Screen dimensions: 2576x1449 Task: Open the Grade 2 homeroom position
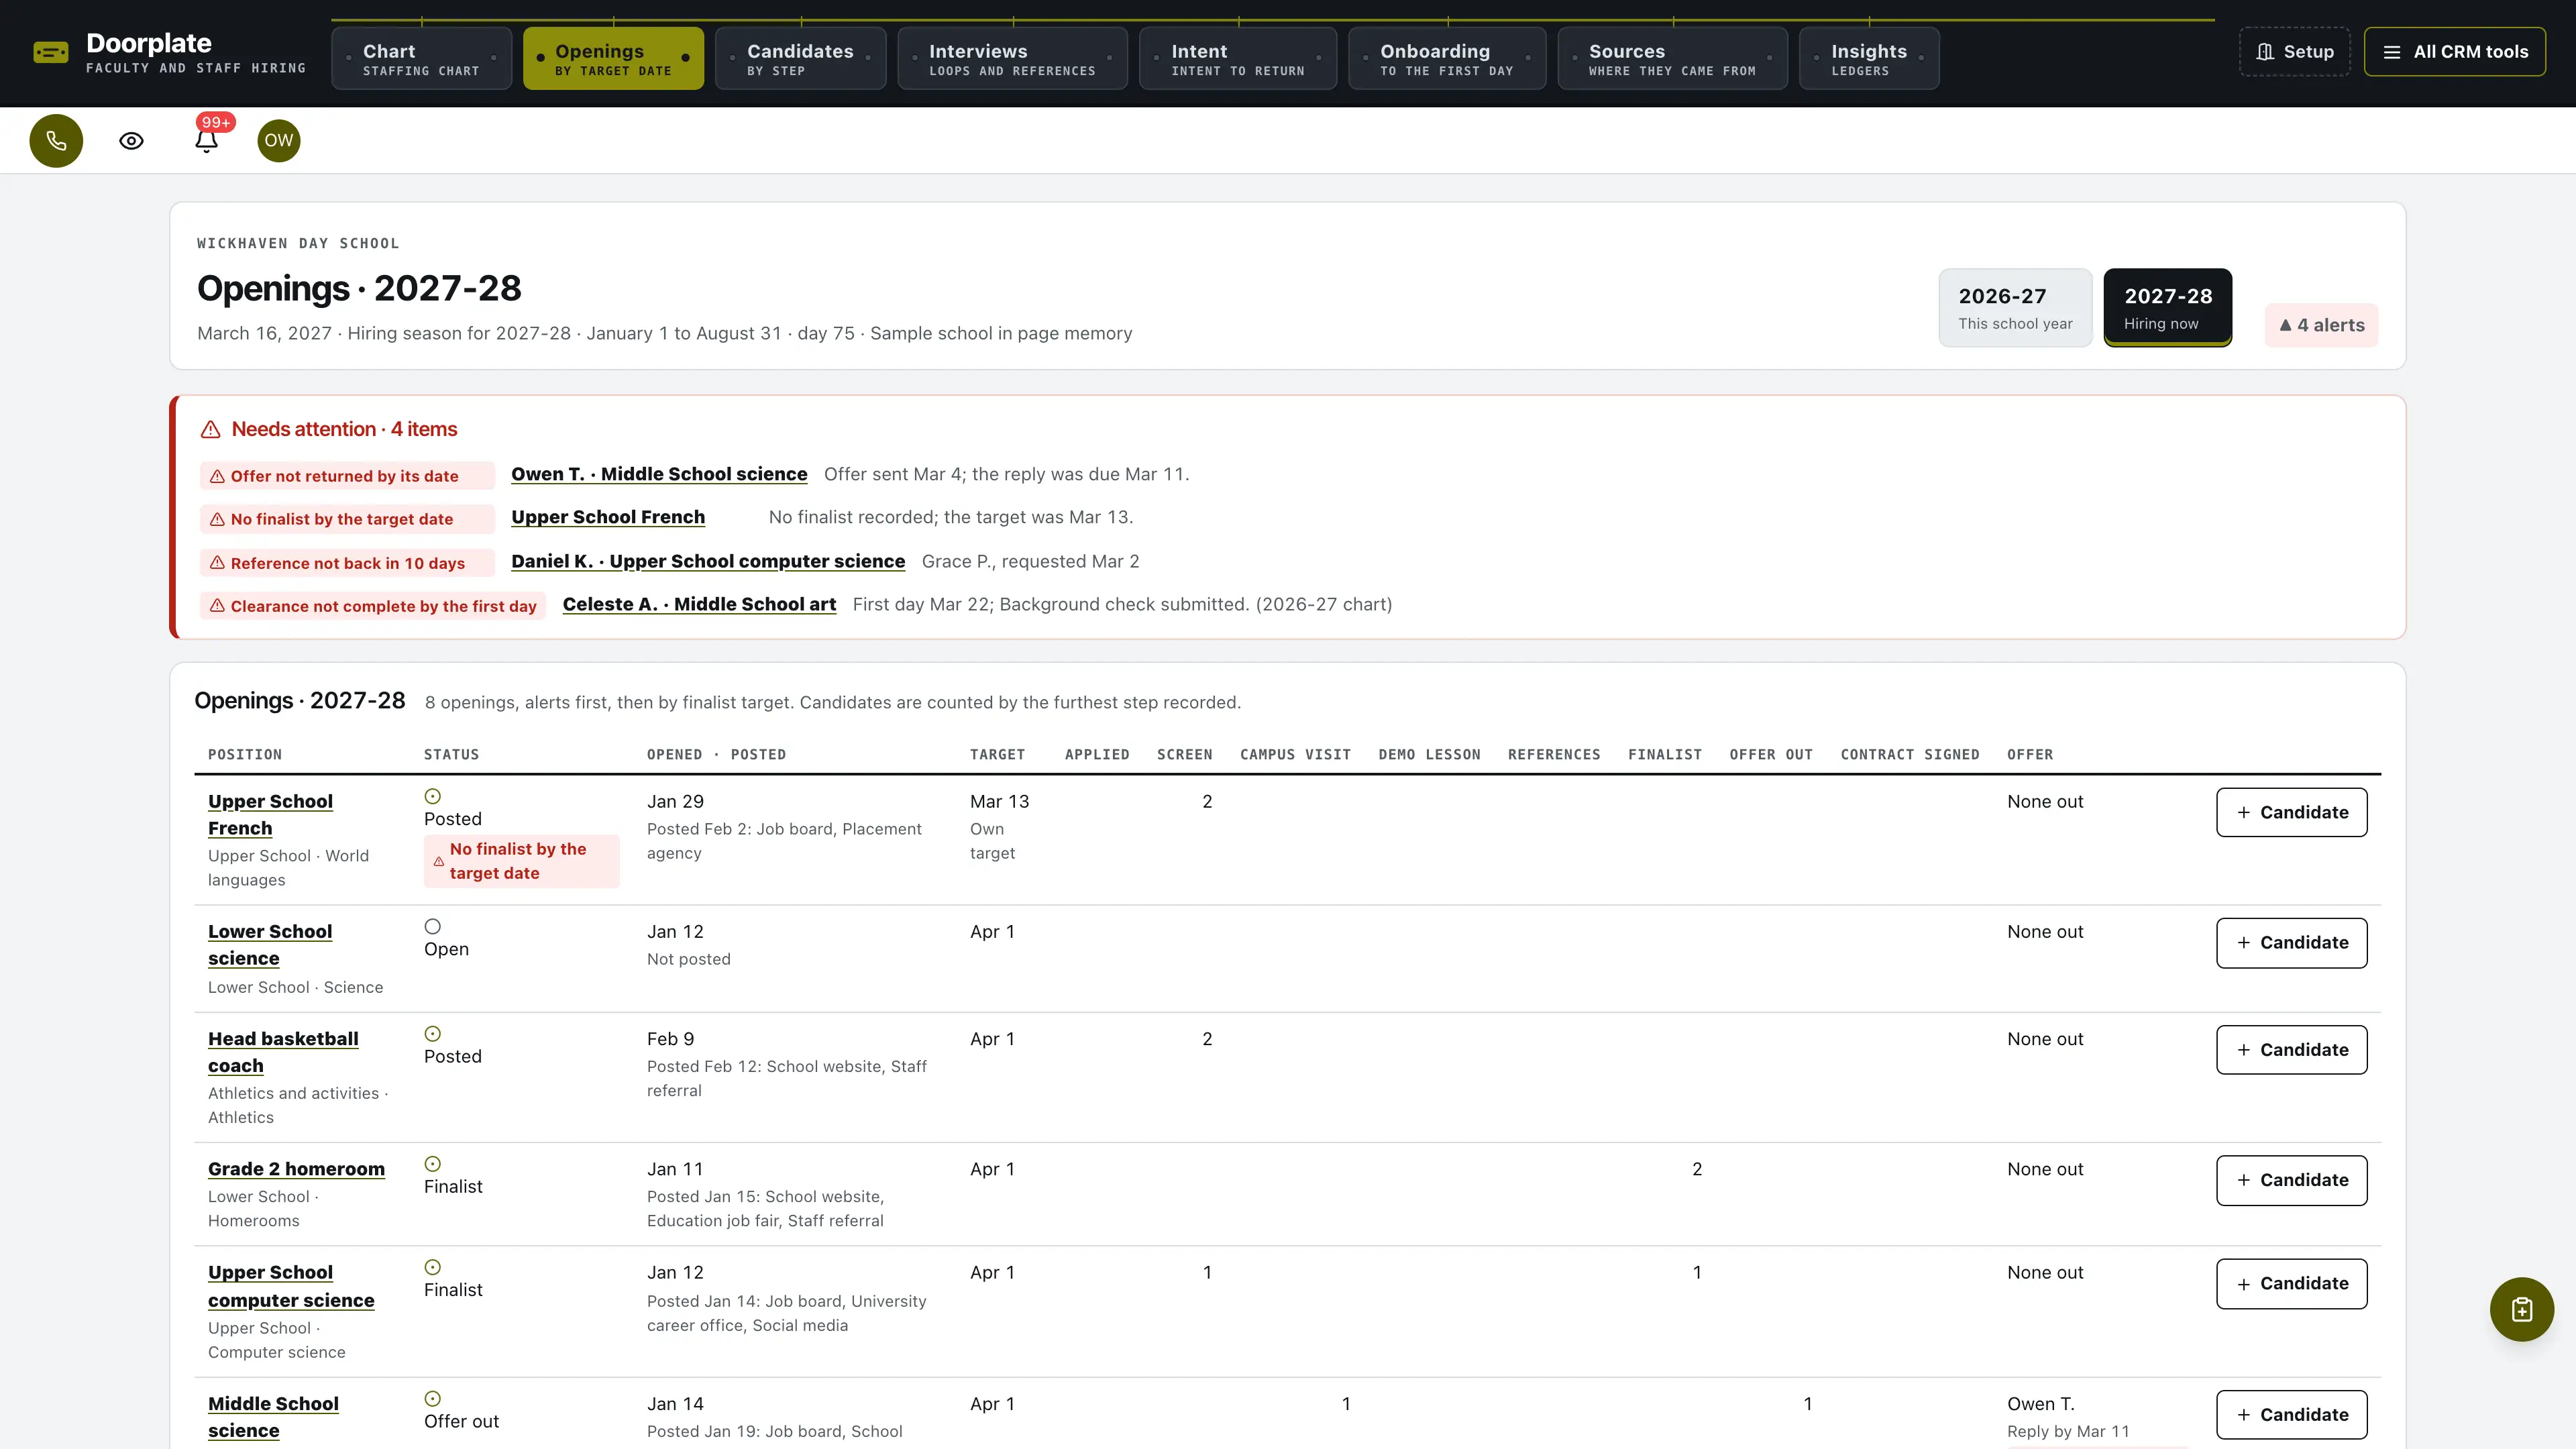[x=296, y=1169]
